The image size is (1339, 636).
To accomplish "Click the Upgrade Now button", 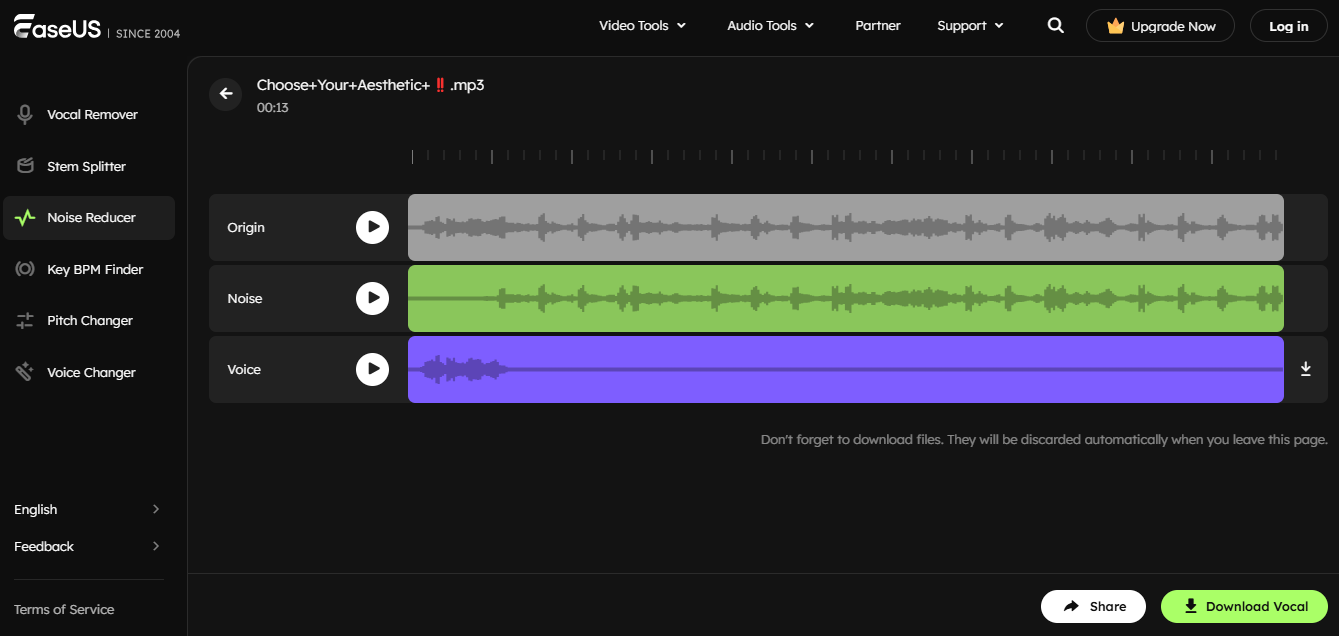I will pos(1160,25).
